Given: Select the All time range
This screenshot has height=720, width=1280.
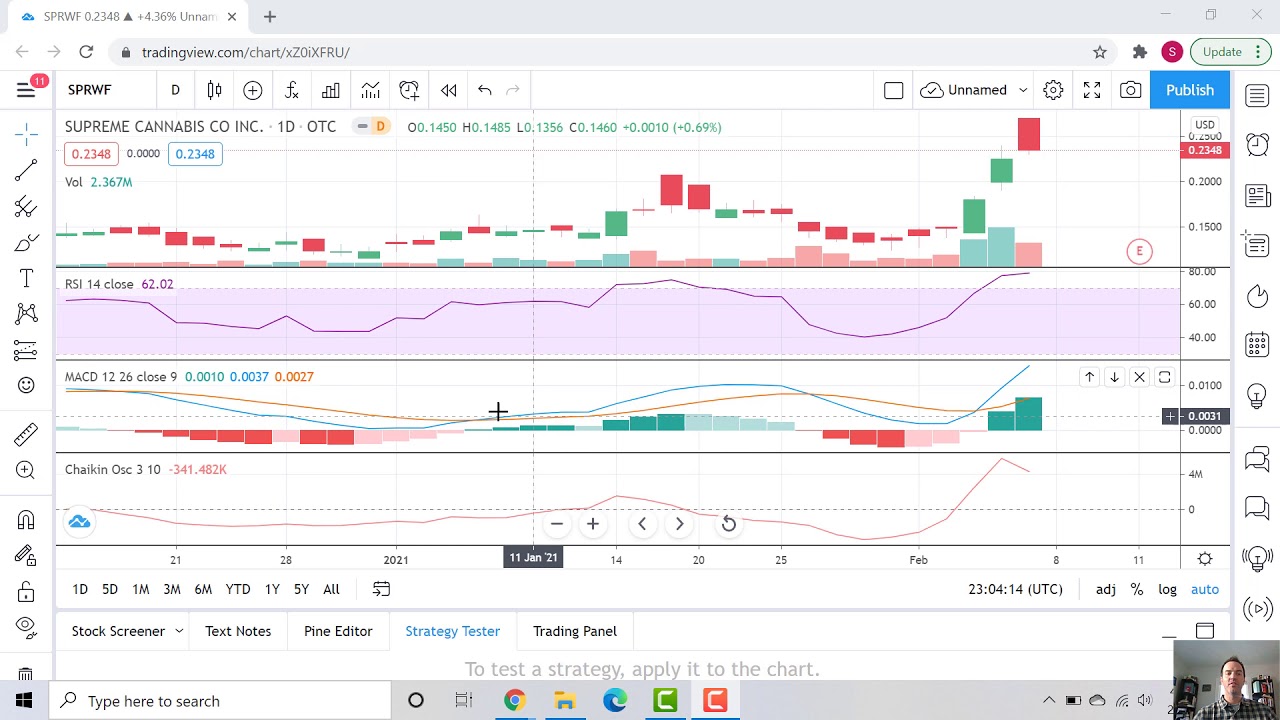Looking at the screenshot, I should (331, 589).
